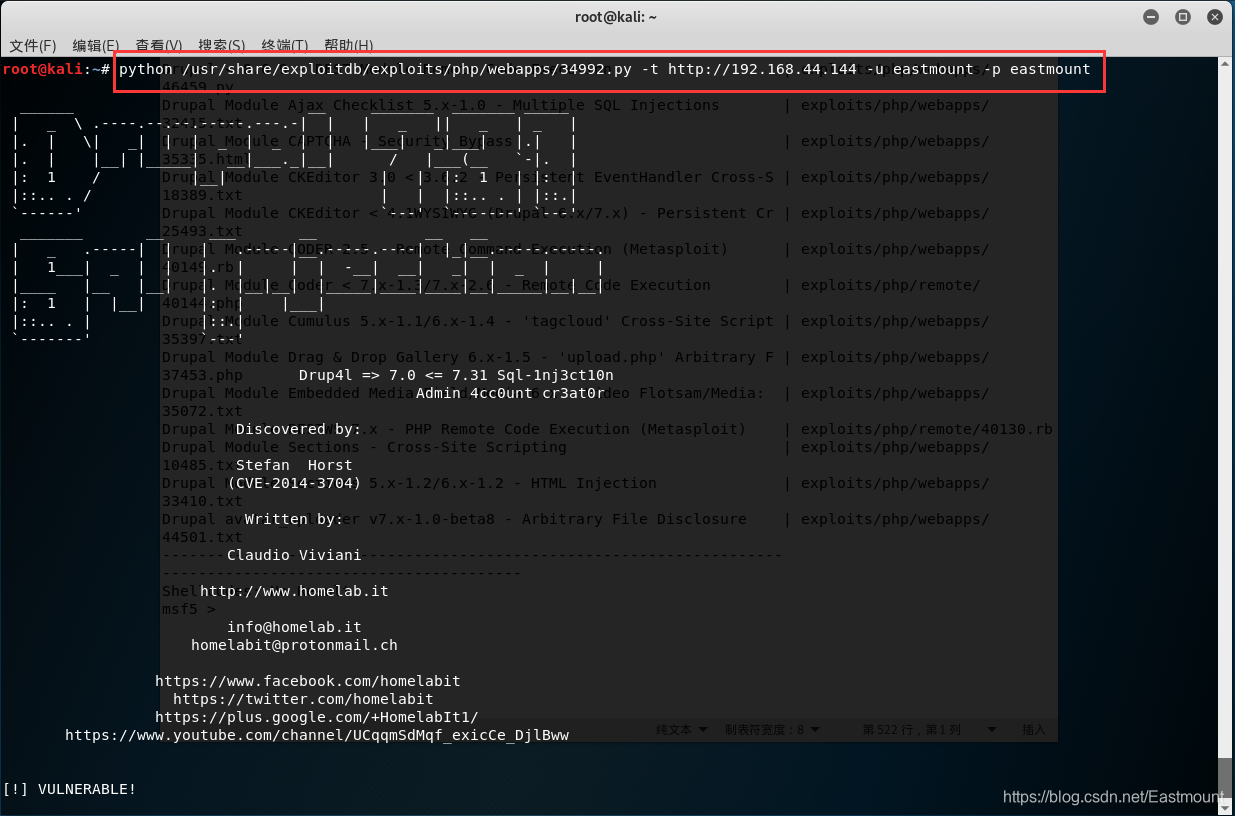
Task: Maximize the root@kali terminal window
Action: (x=1183, y=17)
